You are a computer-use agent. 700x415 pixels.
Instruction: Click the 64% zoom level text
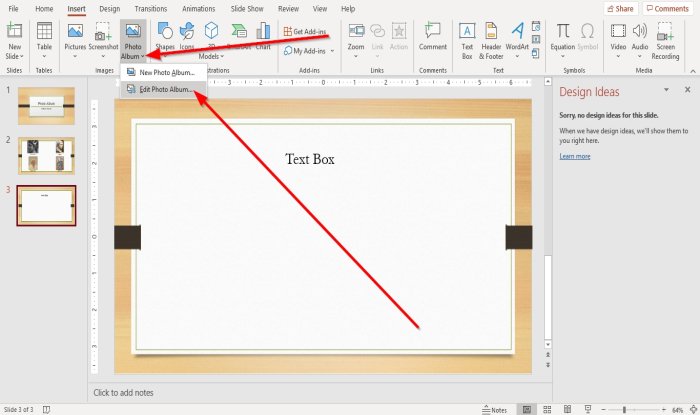[677, 410]
